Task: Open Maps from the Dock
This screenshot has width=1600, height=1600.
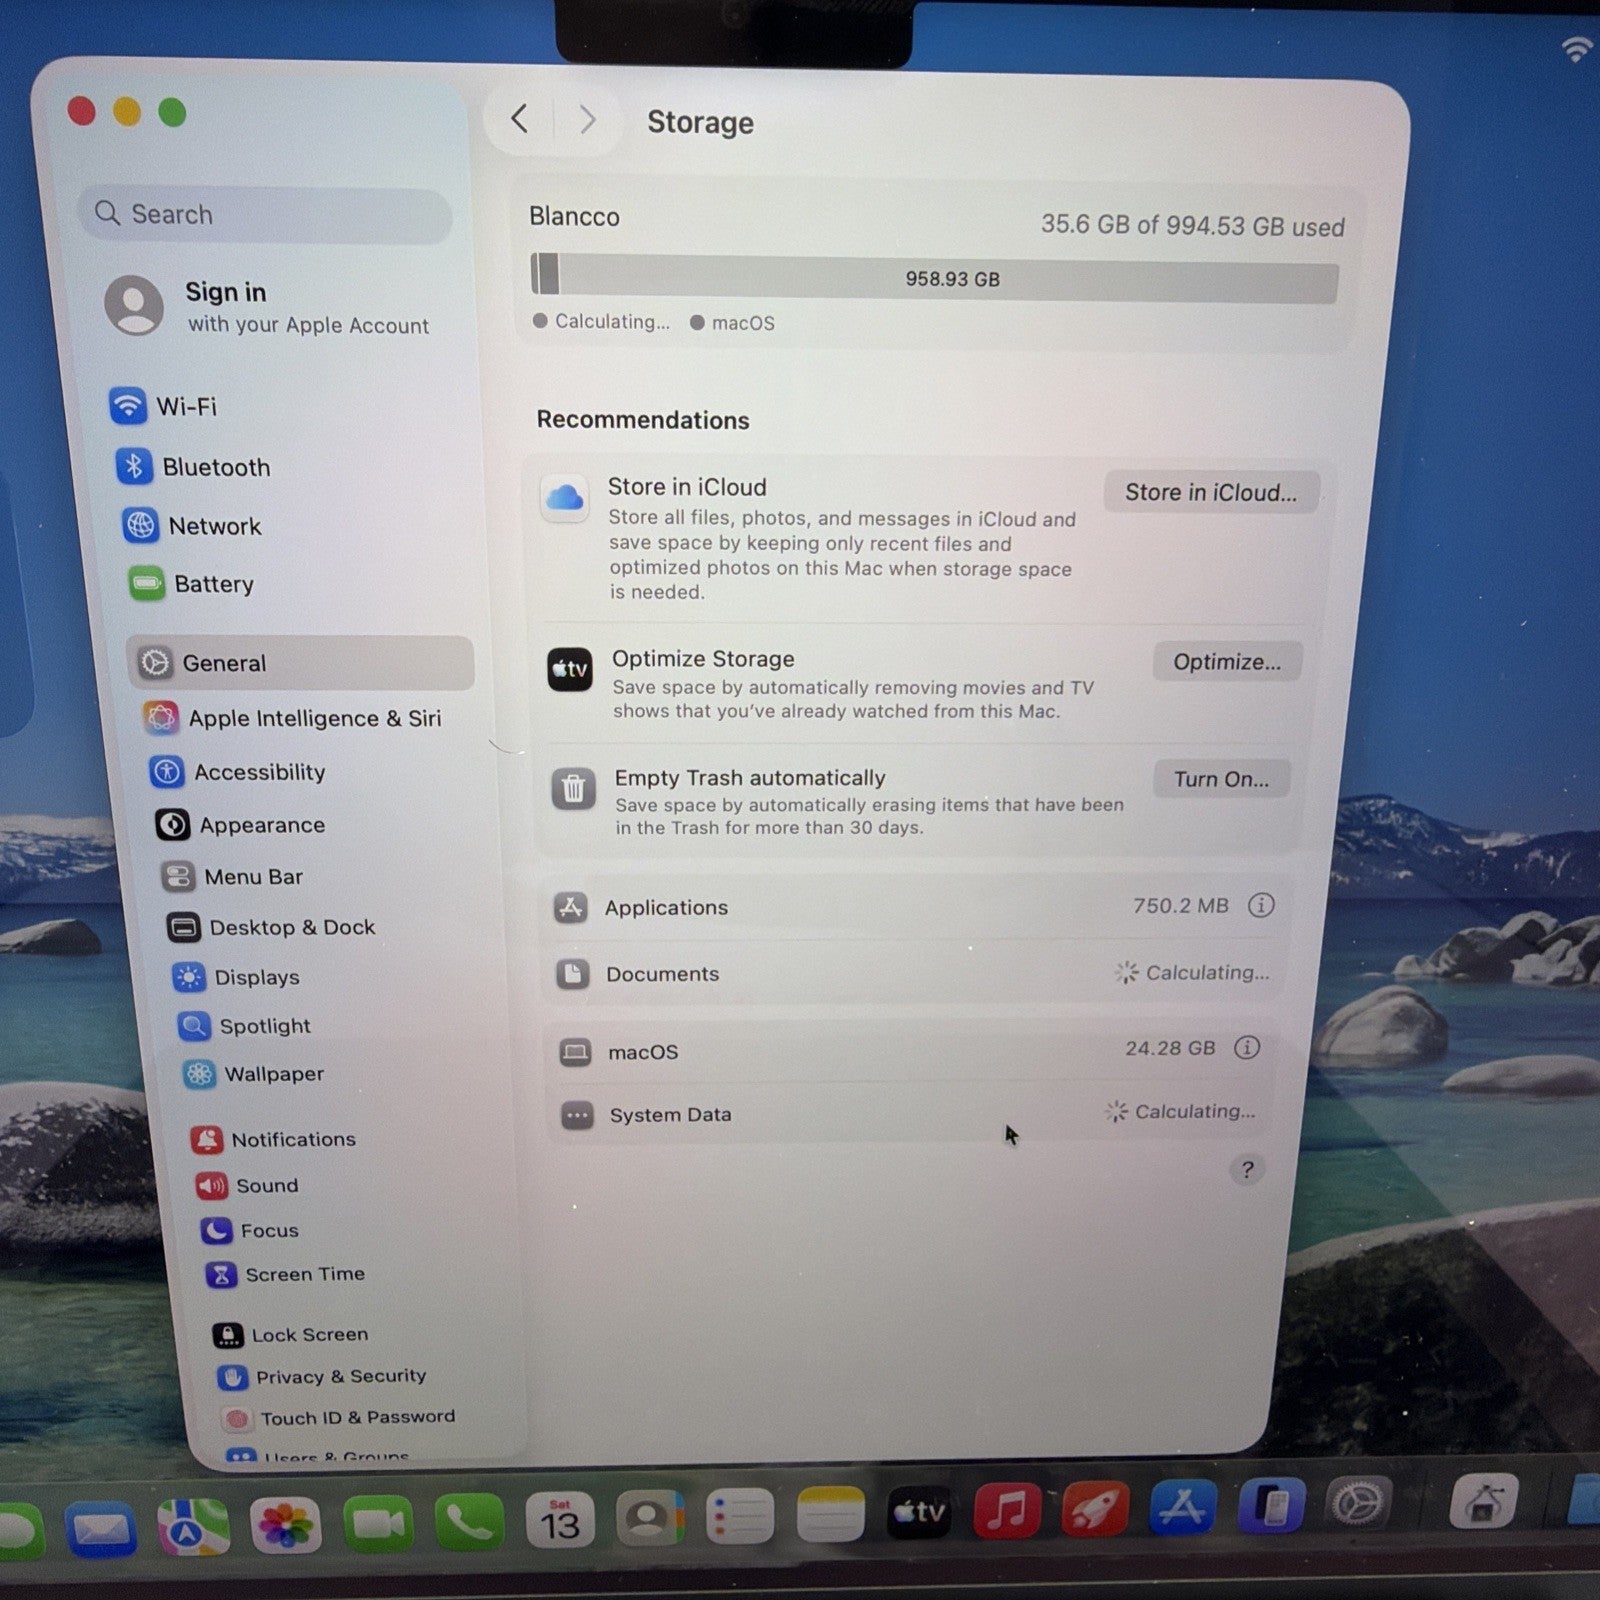Action: tap(193, 1526)
